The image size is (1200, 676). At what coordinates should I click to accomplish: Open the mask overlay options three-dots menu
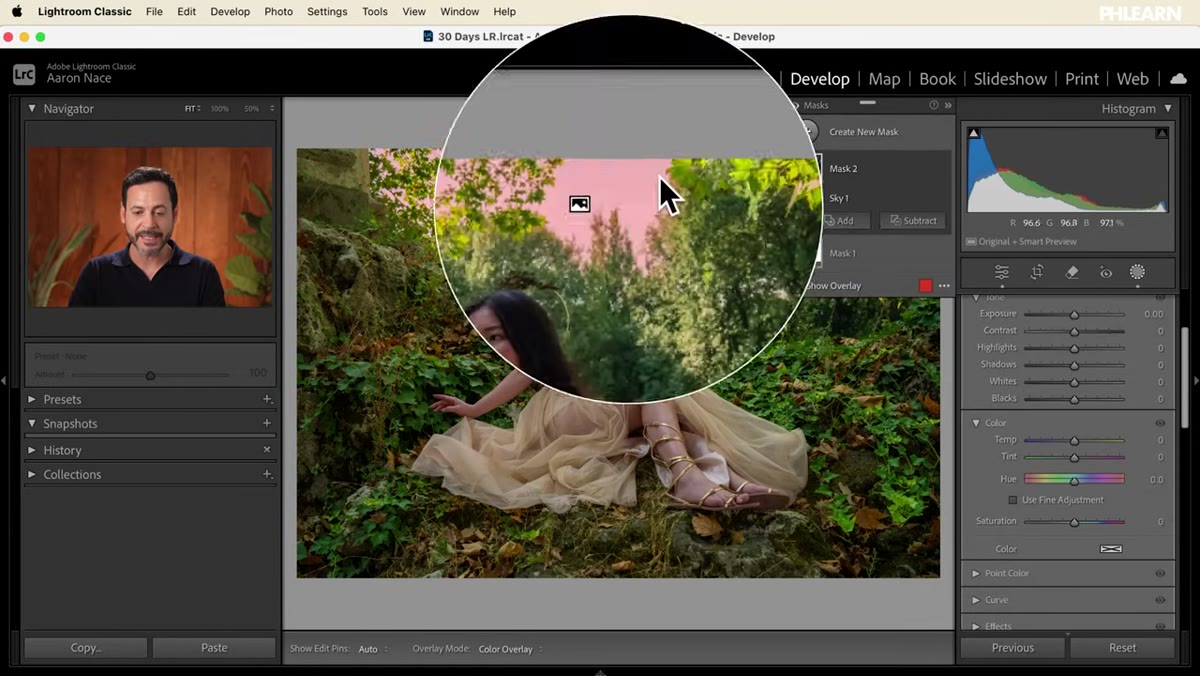pyautogui.click(x=944, y=286)
